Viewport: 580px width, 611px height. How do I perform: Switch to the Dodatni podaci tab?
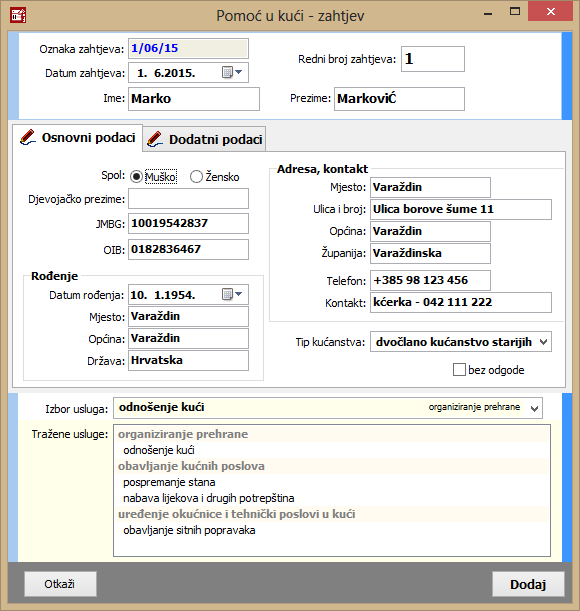[x=205, y=140]
